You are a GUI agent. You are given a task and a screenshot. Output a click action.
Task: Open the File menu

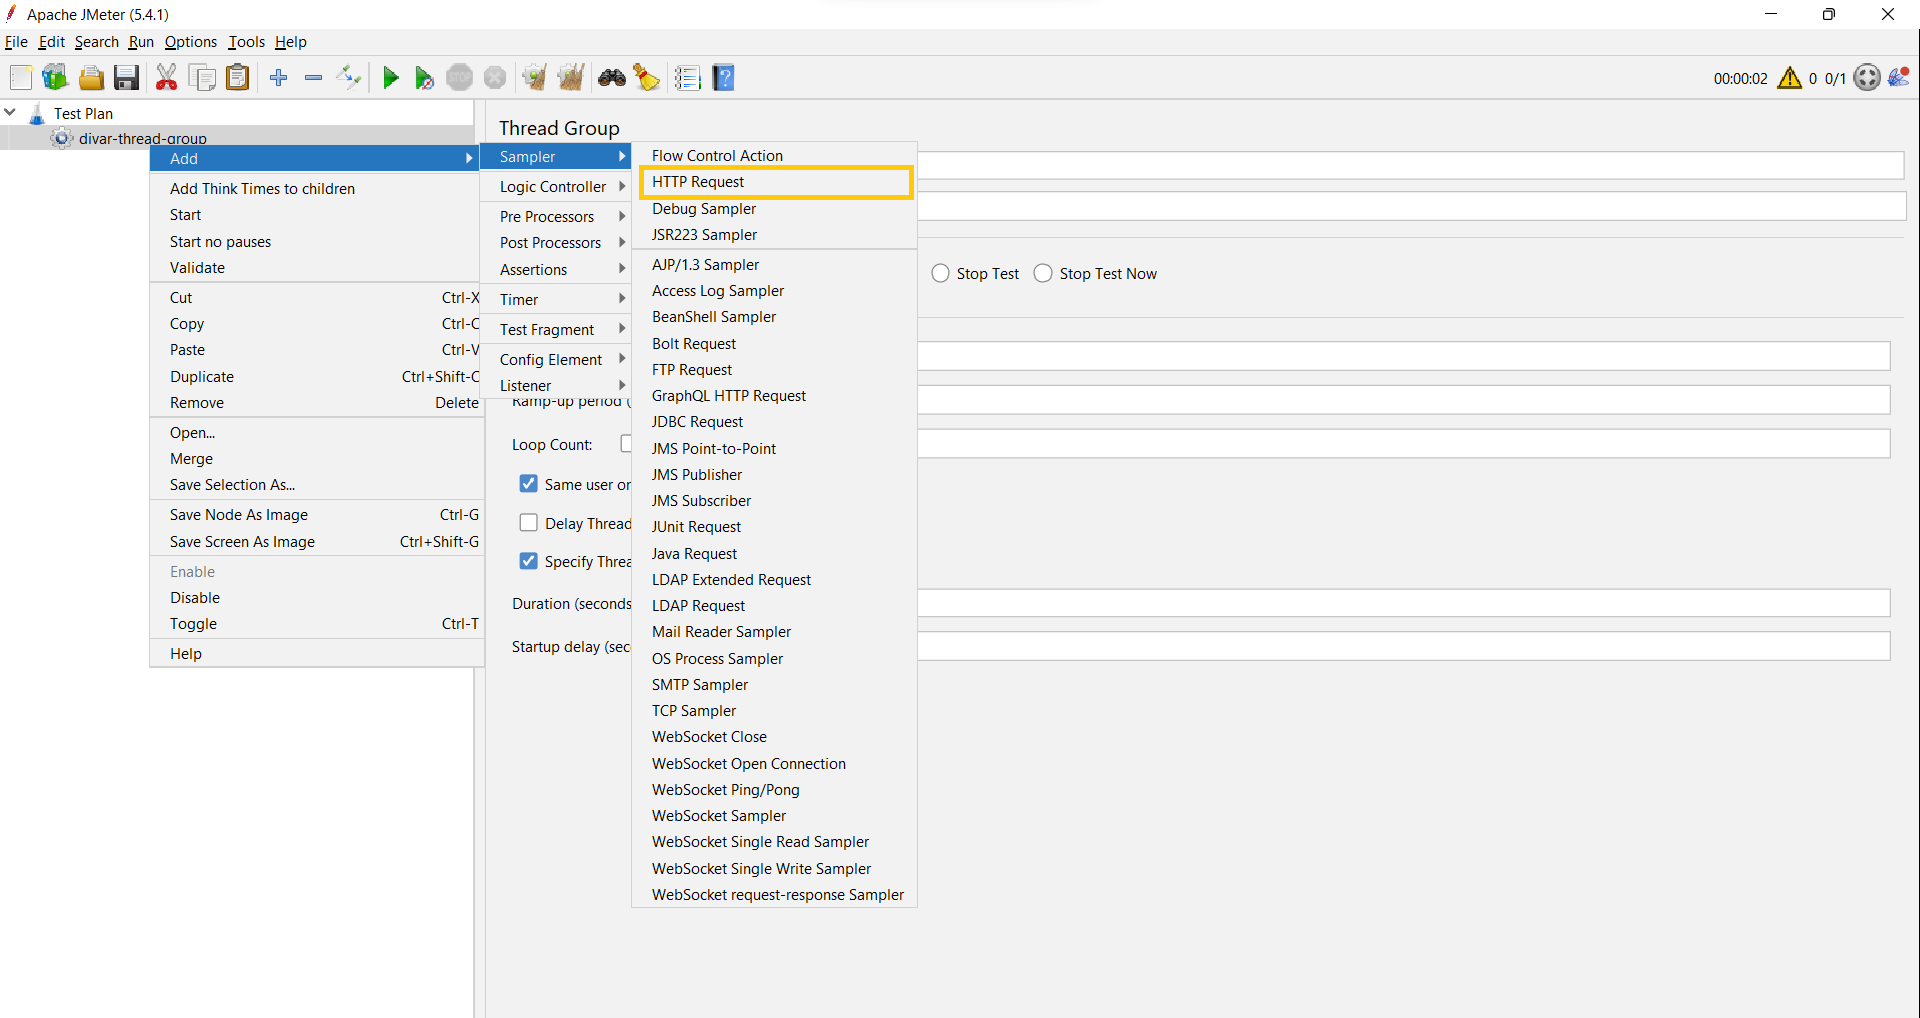(16, 42)
